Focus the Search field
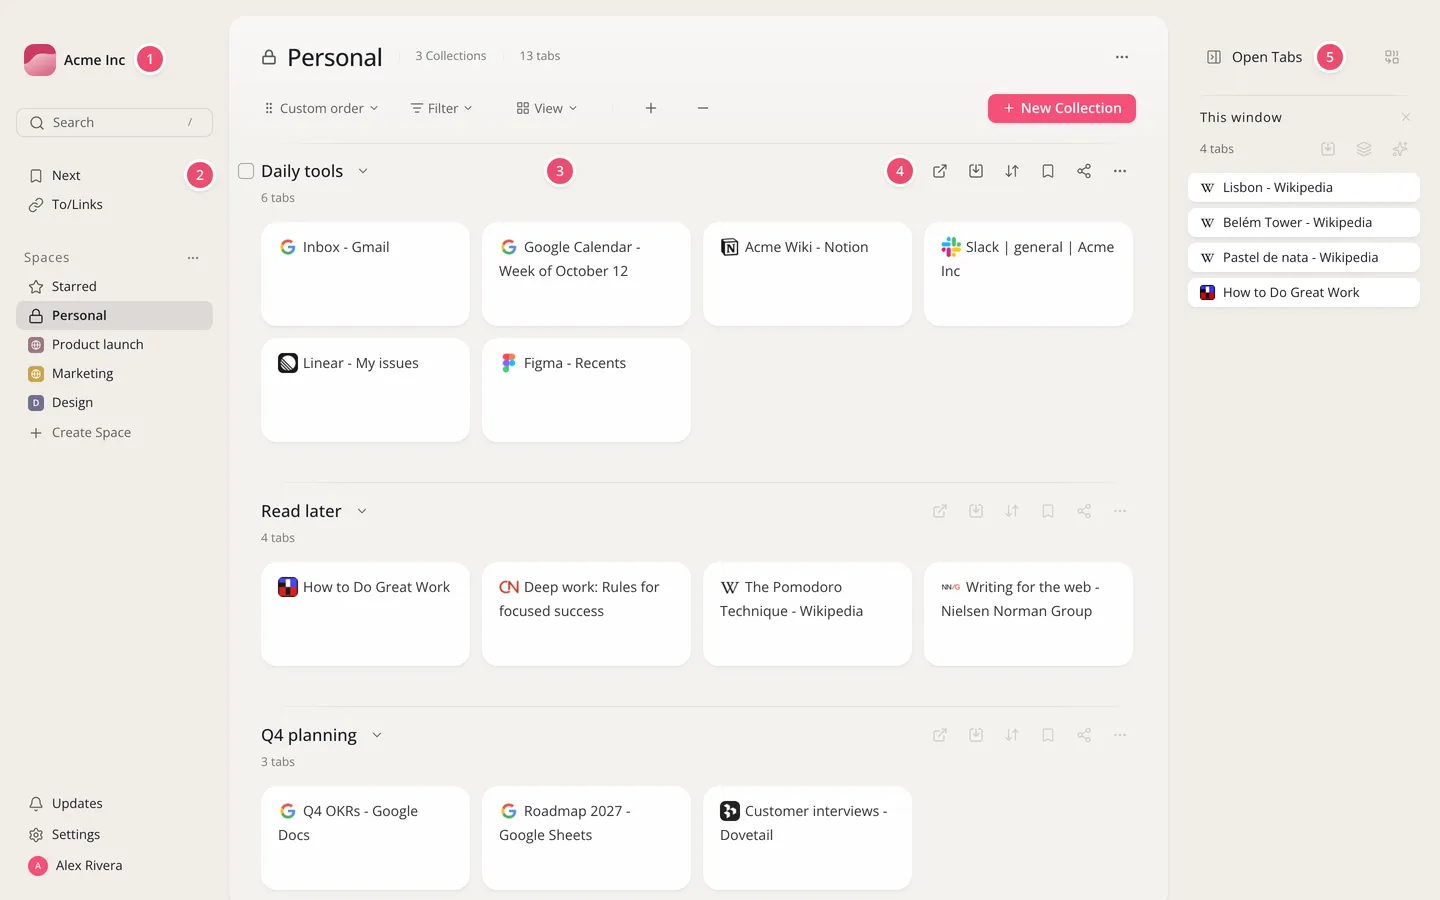This screenshot has height=900, width=1440. (114, 122)
